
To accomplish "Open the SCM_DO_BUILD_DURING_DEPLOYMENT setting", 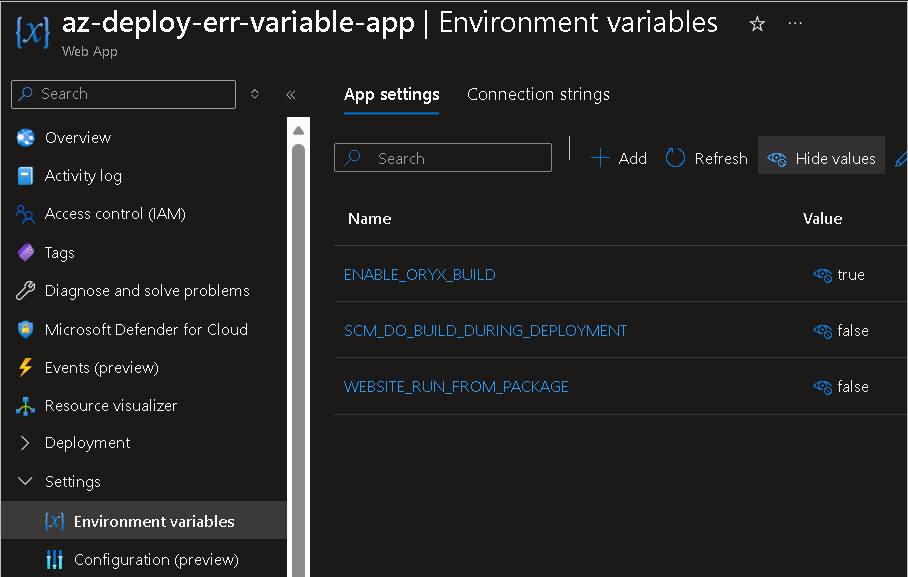I will pyautogui.click(x=486, y=330).
